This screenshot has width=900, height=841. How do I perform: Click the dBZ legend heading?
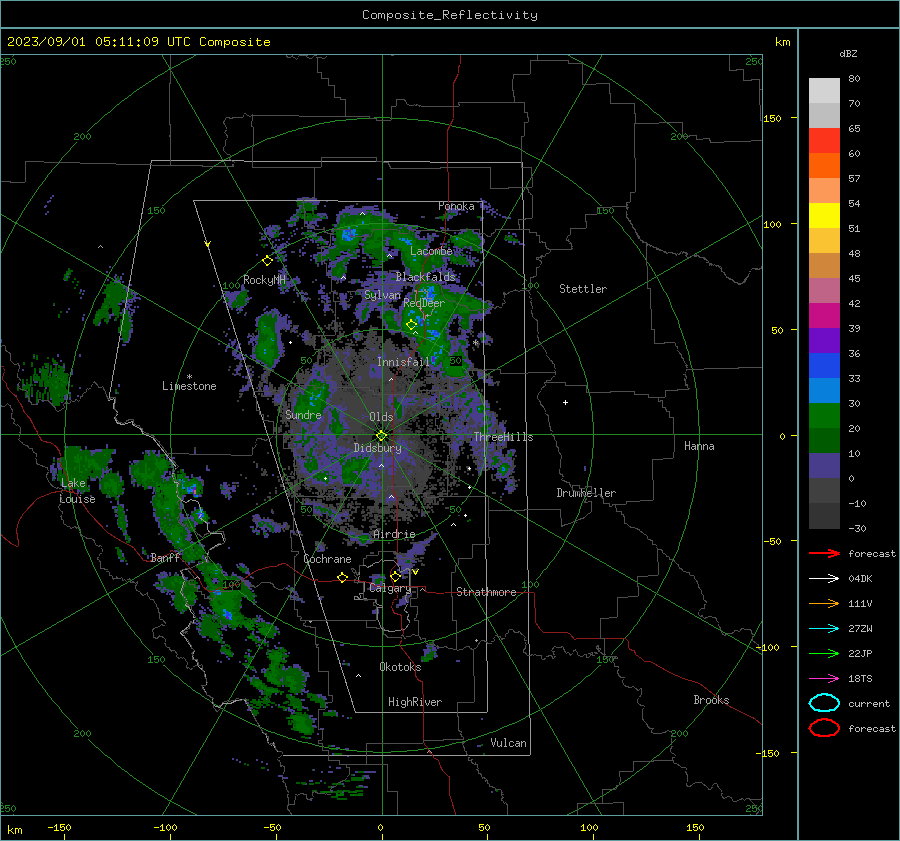pyautogui.click(x=848, y=53)
